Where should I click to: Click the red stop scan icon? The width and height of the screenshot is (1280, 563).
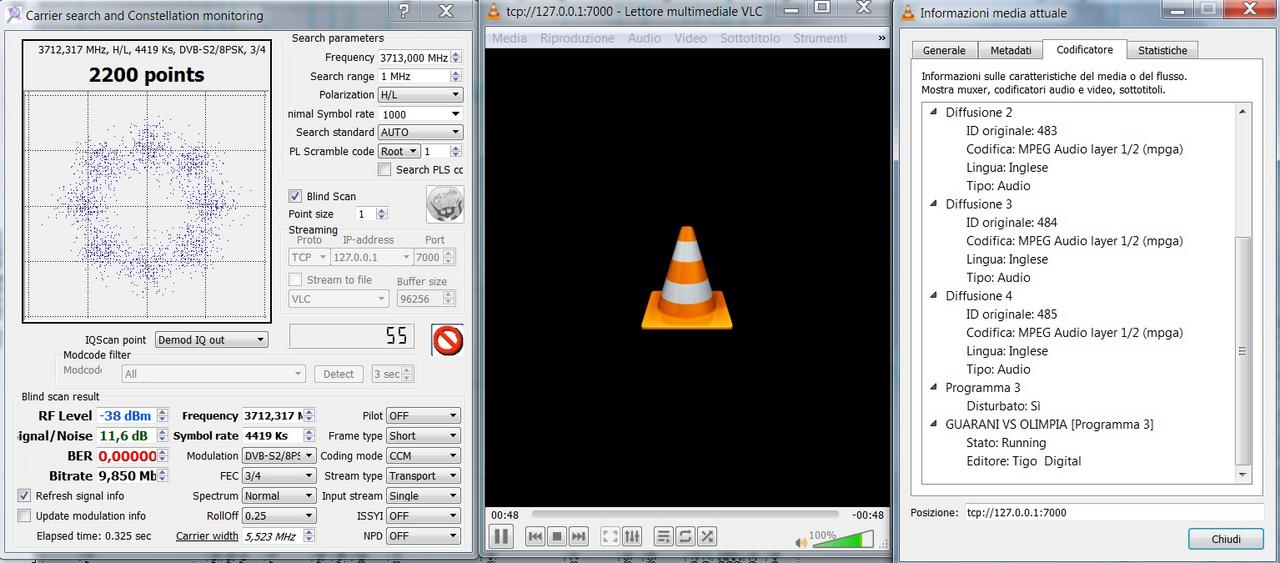[447, 341]
